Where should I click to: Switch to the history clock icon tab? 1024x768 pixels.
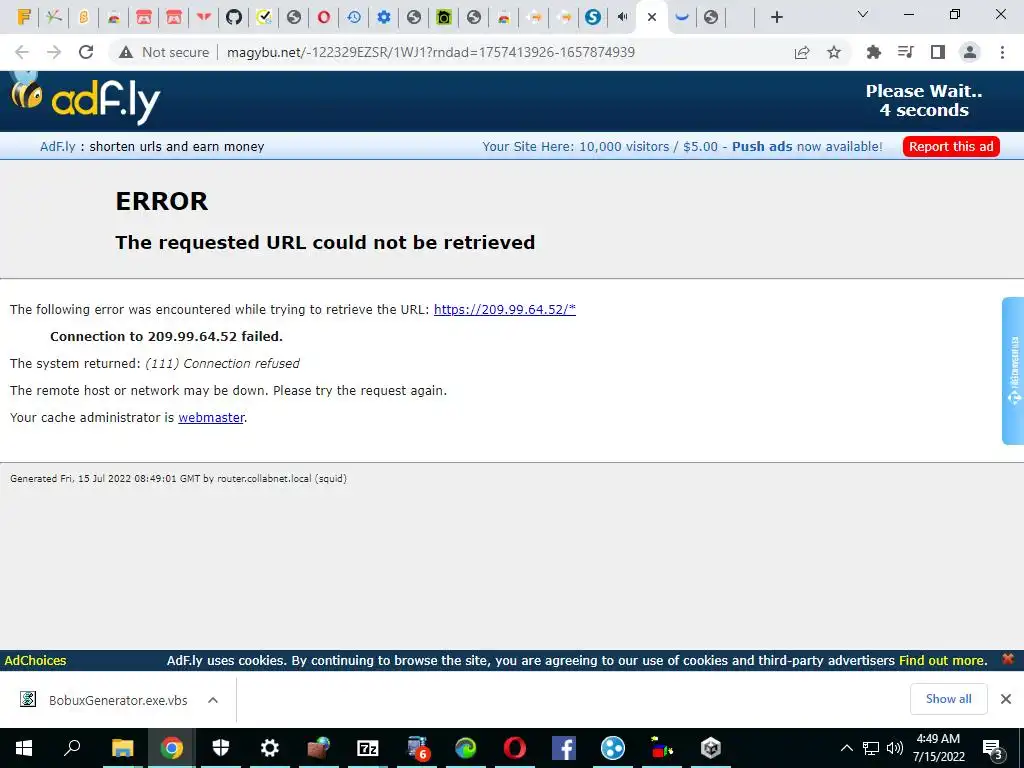[x=353, y=17]
